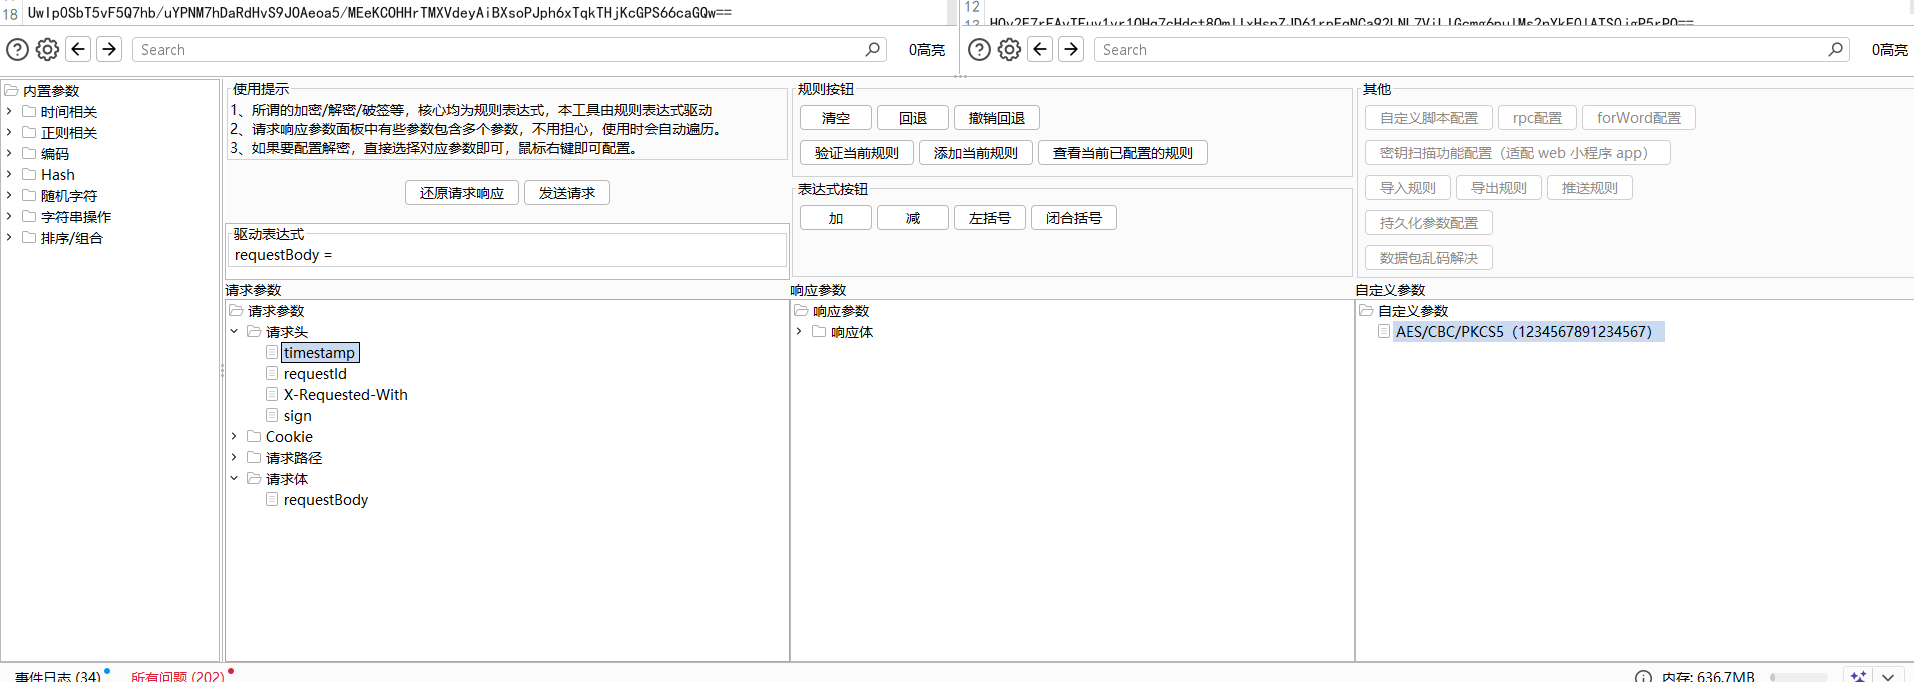Open 自定义脚本配置 button
Viewport: 1914px width, 682px height.
[x=1429, y=118]
